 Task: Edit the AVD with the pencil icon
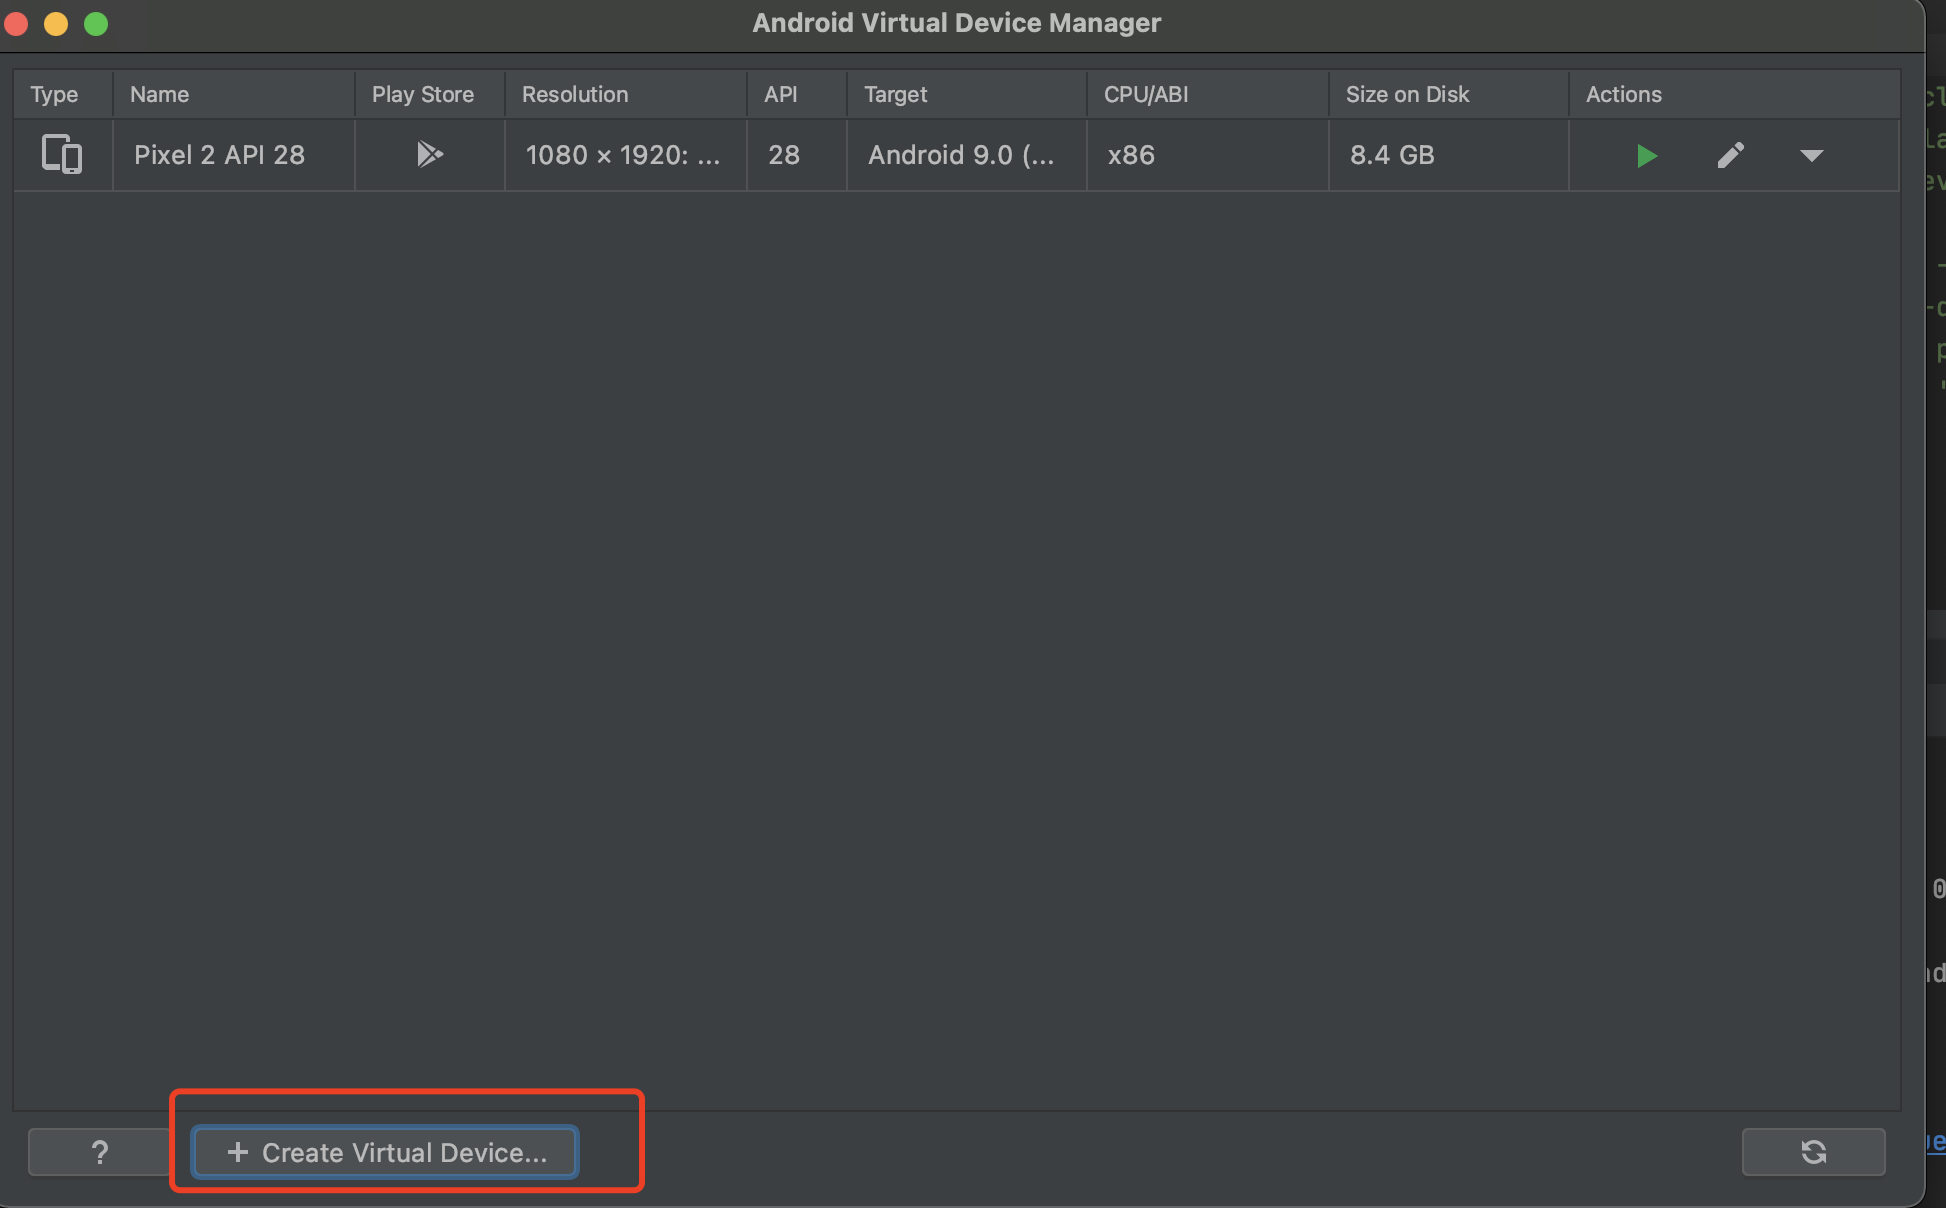coord(1730,155)
